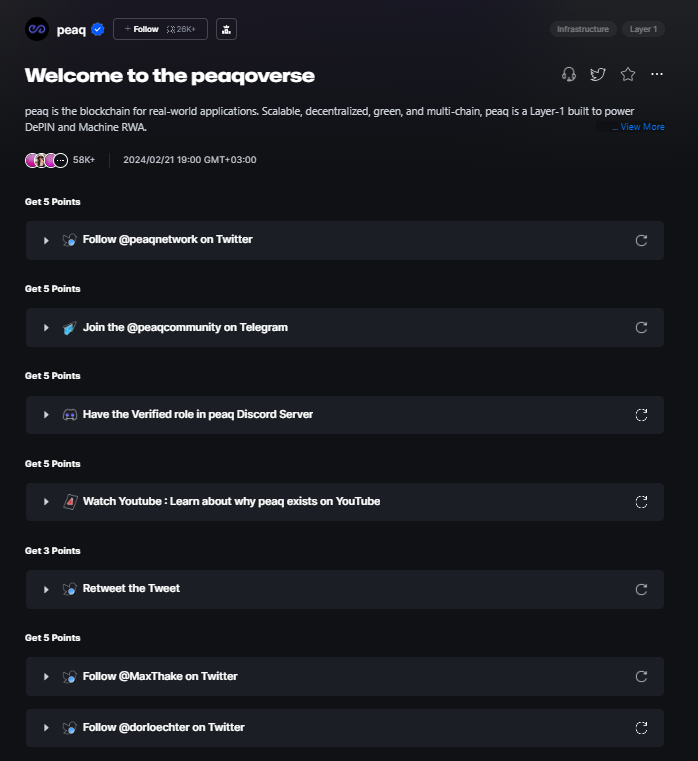
Task: Open the organization hierarchy icon button
Action: (x=227, y=29)
